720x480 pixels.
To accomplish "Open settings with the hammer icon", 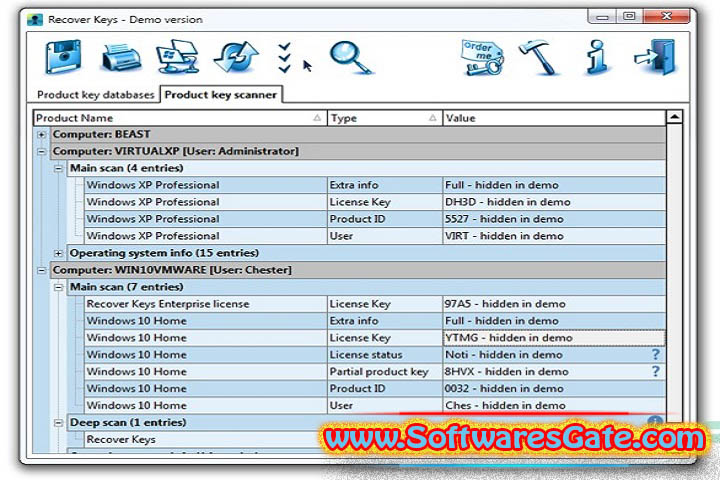I will [539, 57].
